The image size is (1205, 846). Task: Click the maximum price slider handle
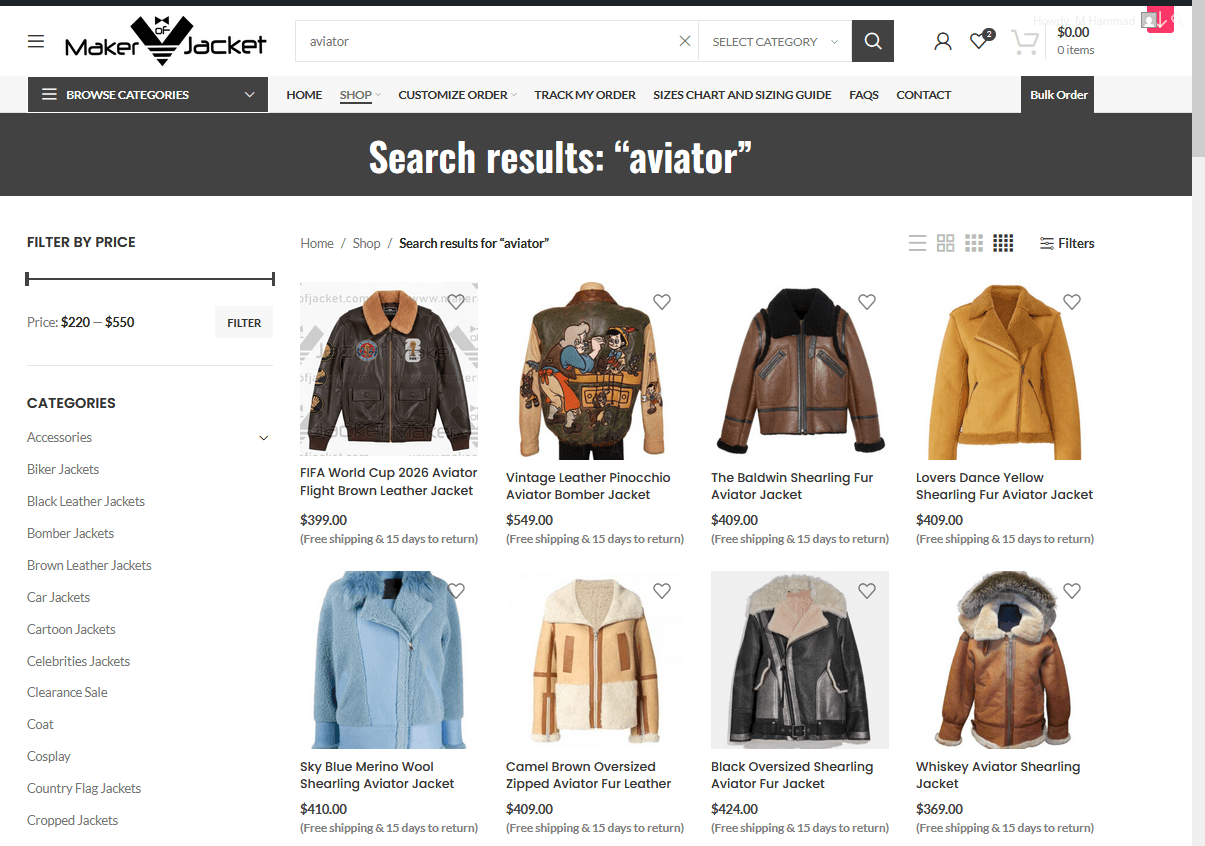pyautogui.click(x=272, y=279)
